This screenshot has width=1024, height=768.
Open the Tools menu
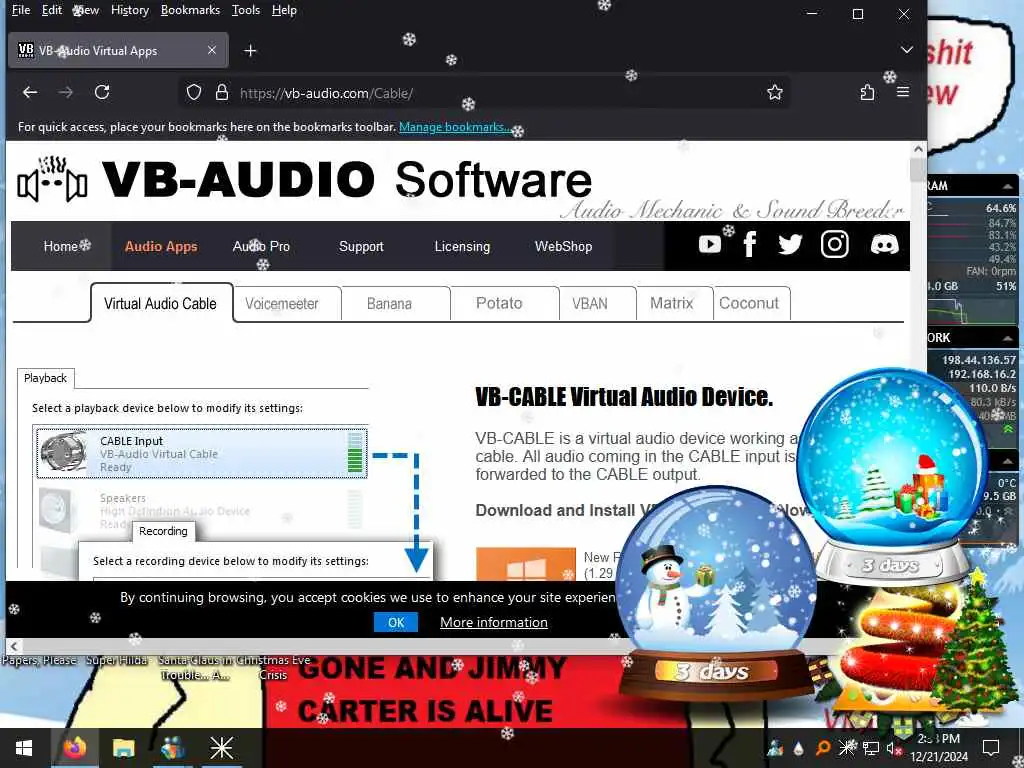[x=246, y=10]
